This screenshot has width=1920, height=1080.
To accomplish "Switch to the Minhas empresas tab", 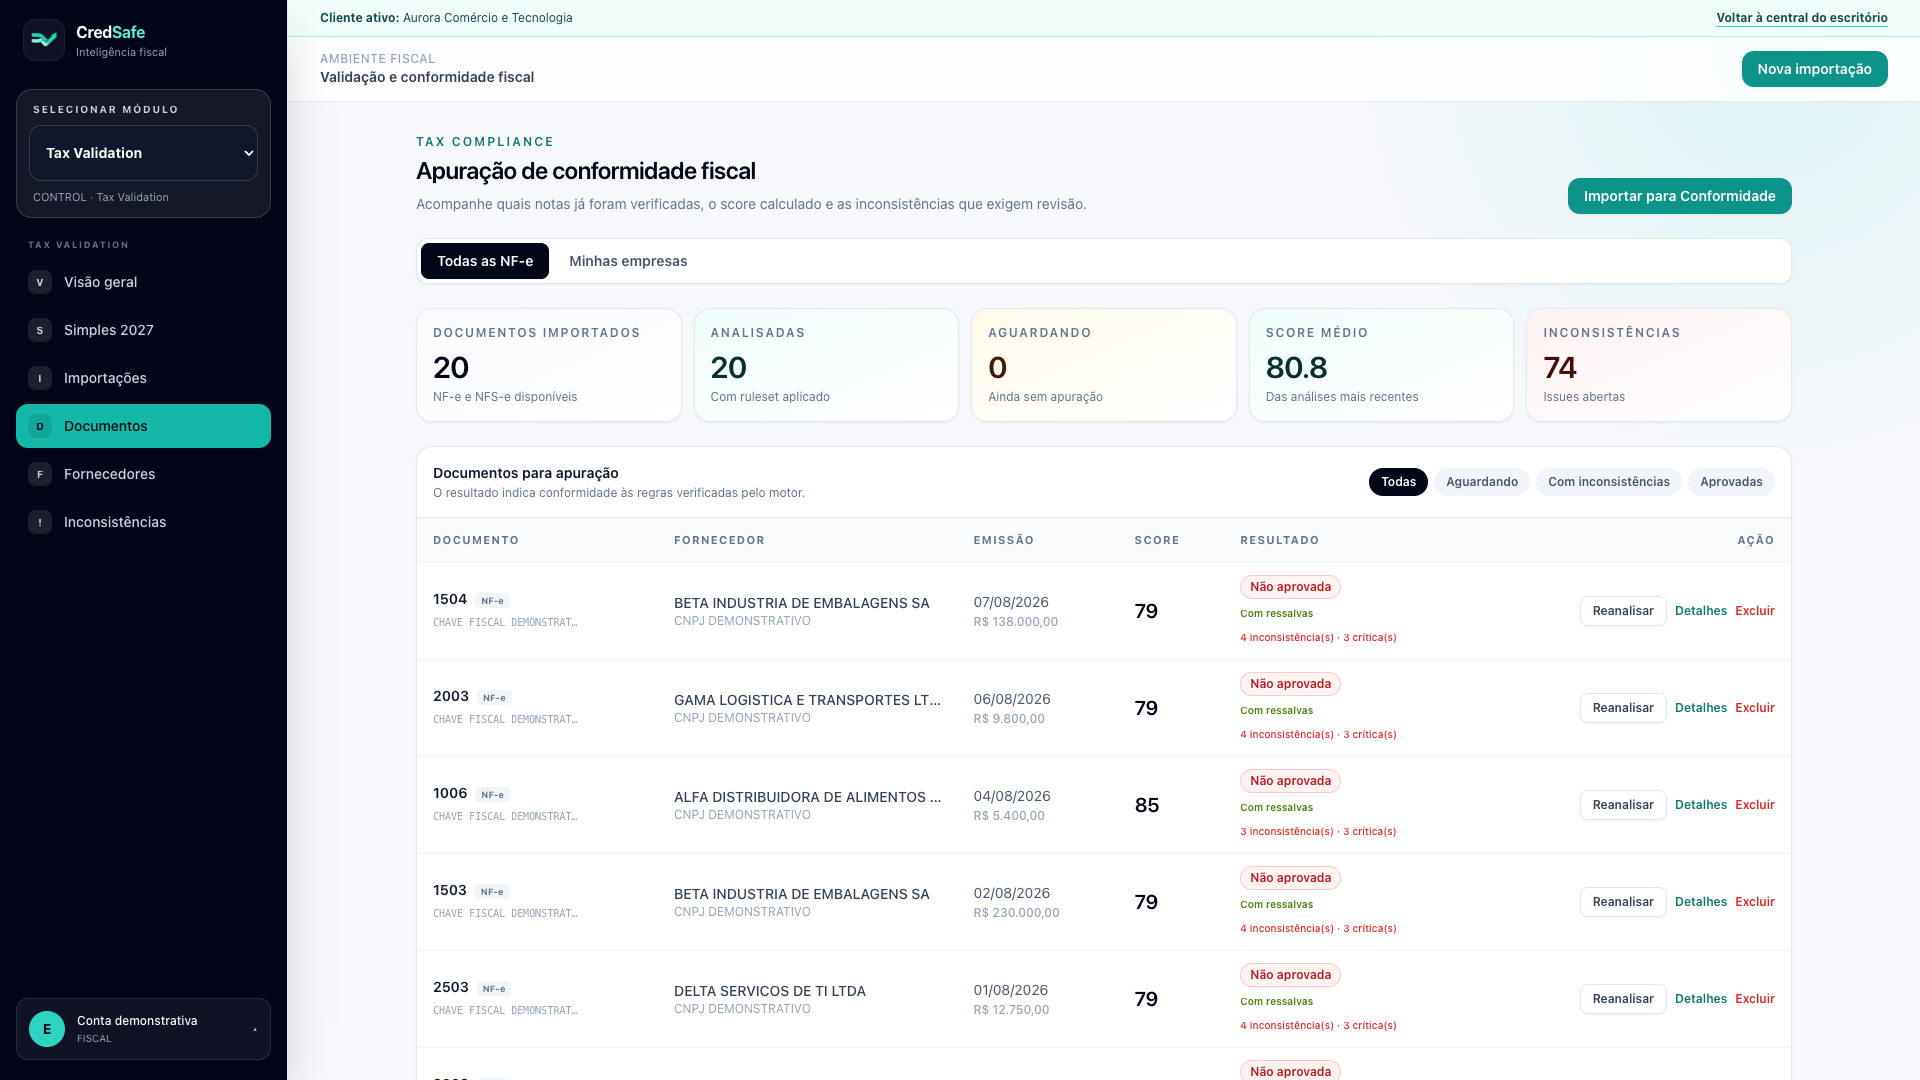I will (628, 261).
